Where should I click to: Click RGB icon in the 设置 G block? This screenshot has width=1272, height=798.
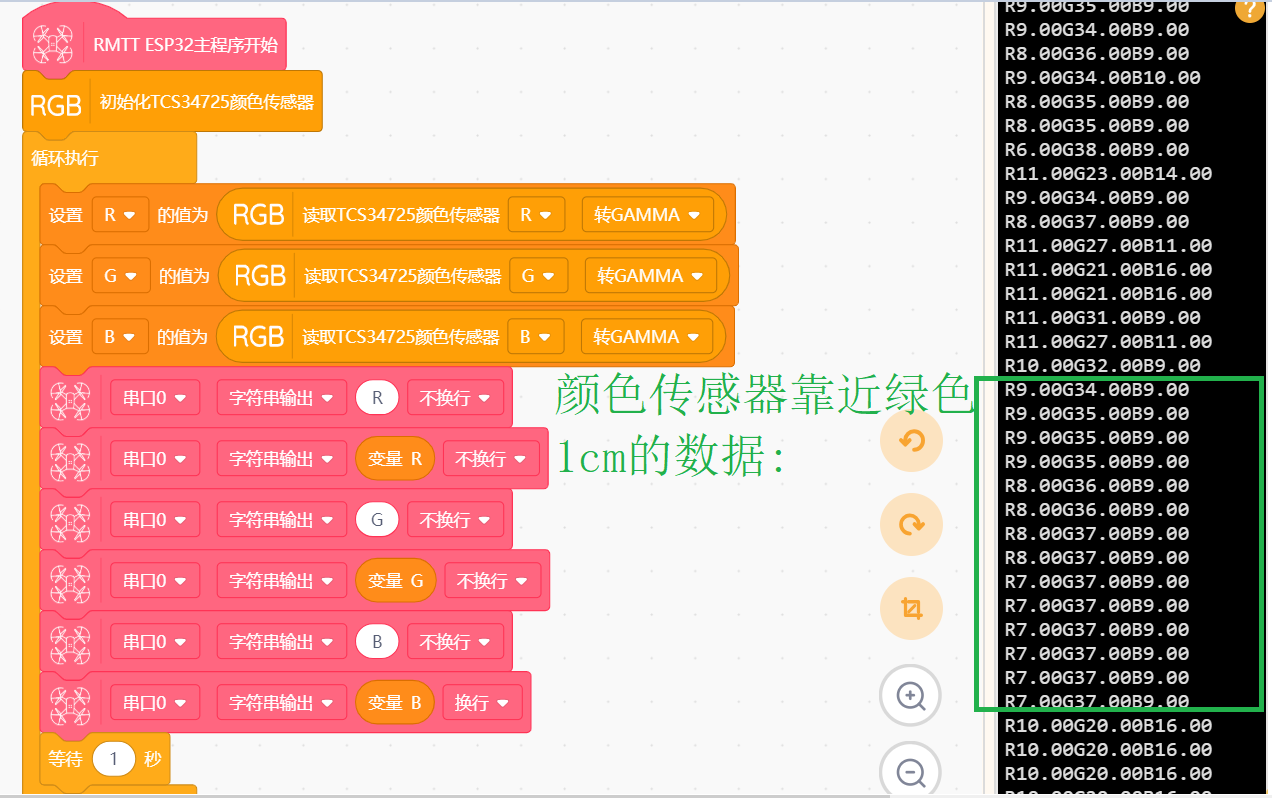260,275
